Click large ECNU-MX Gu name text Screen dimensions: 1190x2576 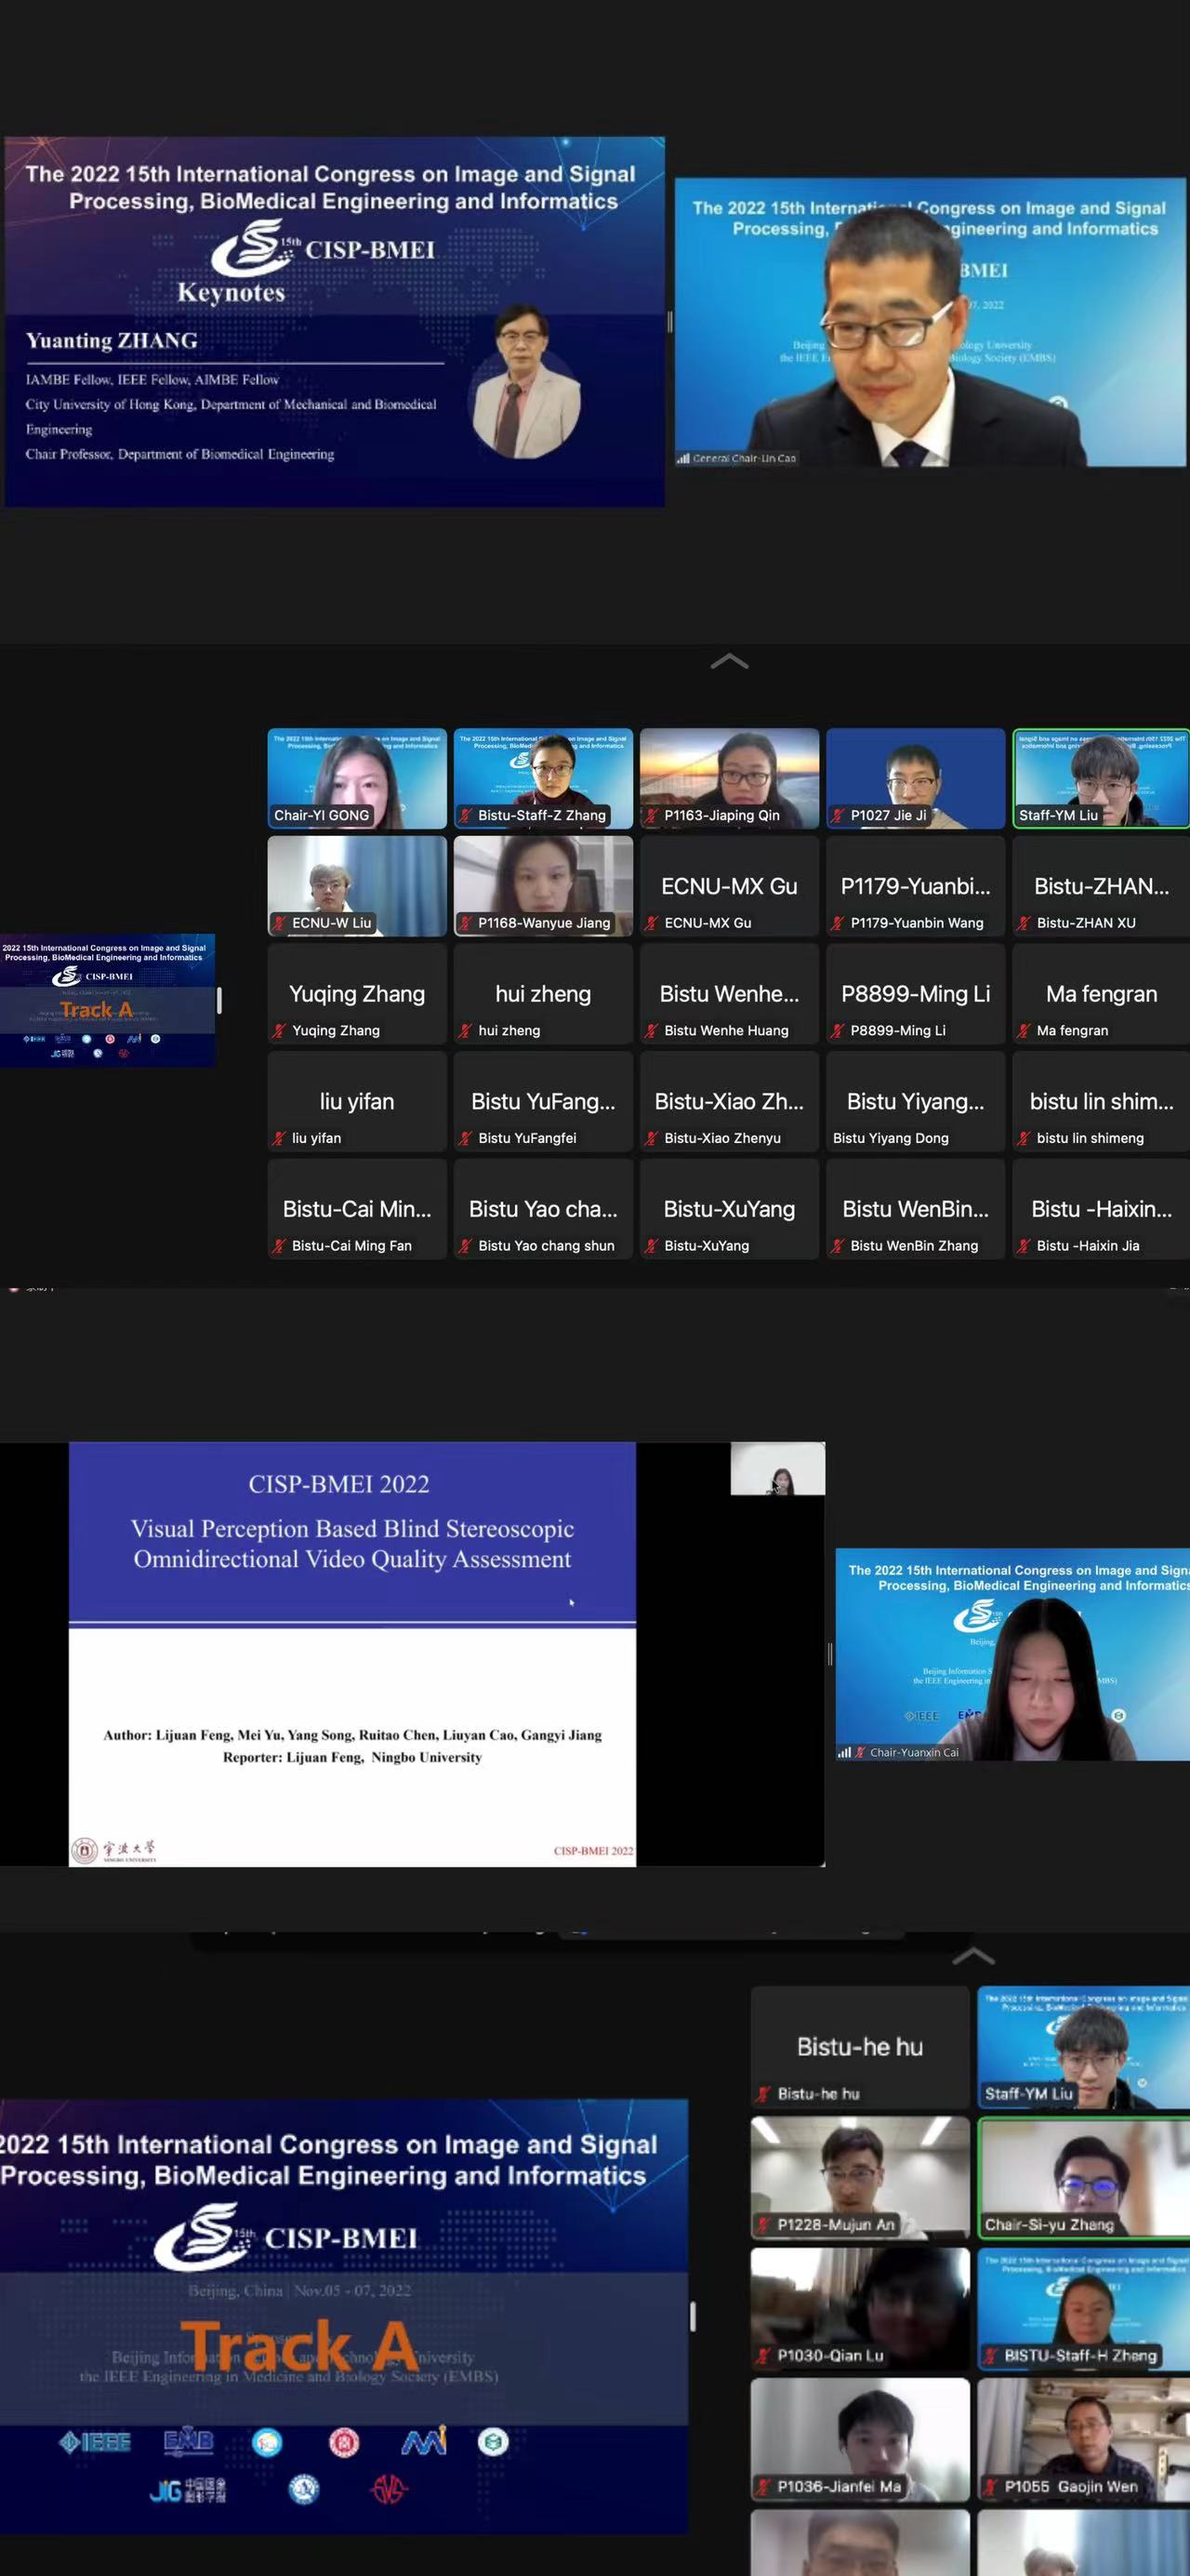pyautogui.click(x=729, y=886)
